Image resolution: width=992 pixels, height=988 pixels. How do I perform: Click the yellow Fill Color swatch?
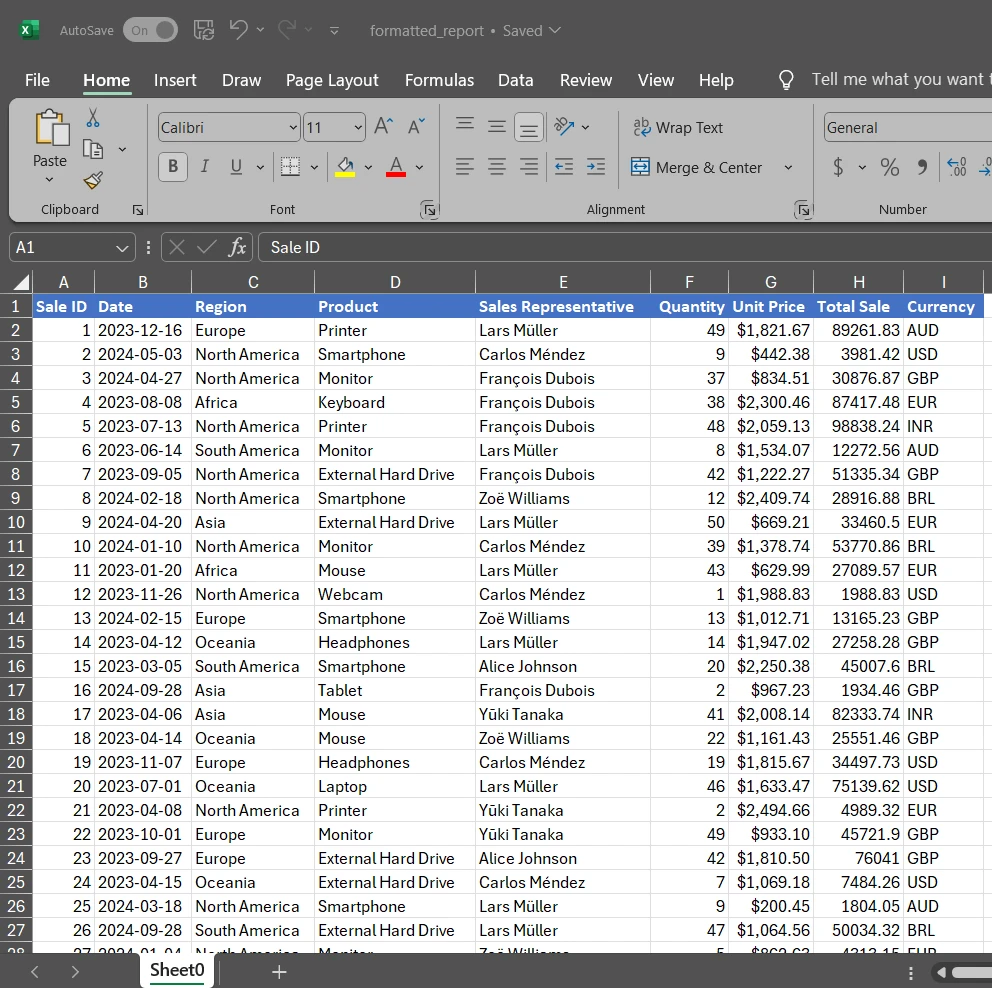pos(345,167)
